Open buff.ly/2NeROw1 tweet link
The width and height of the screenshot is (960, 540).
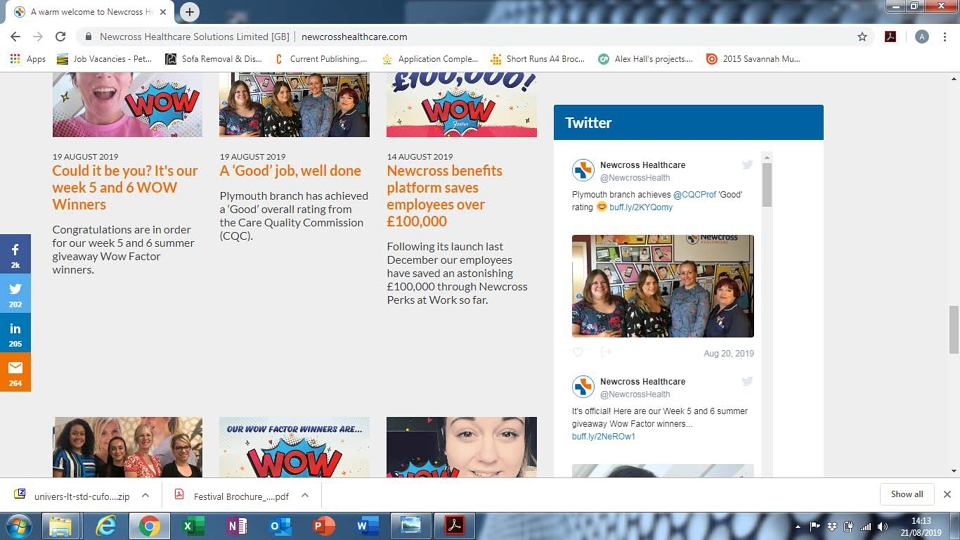[x=603, y=437]
